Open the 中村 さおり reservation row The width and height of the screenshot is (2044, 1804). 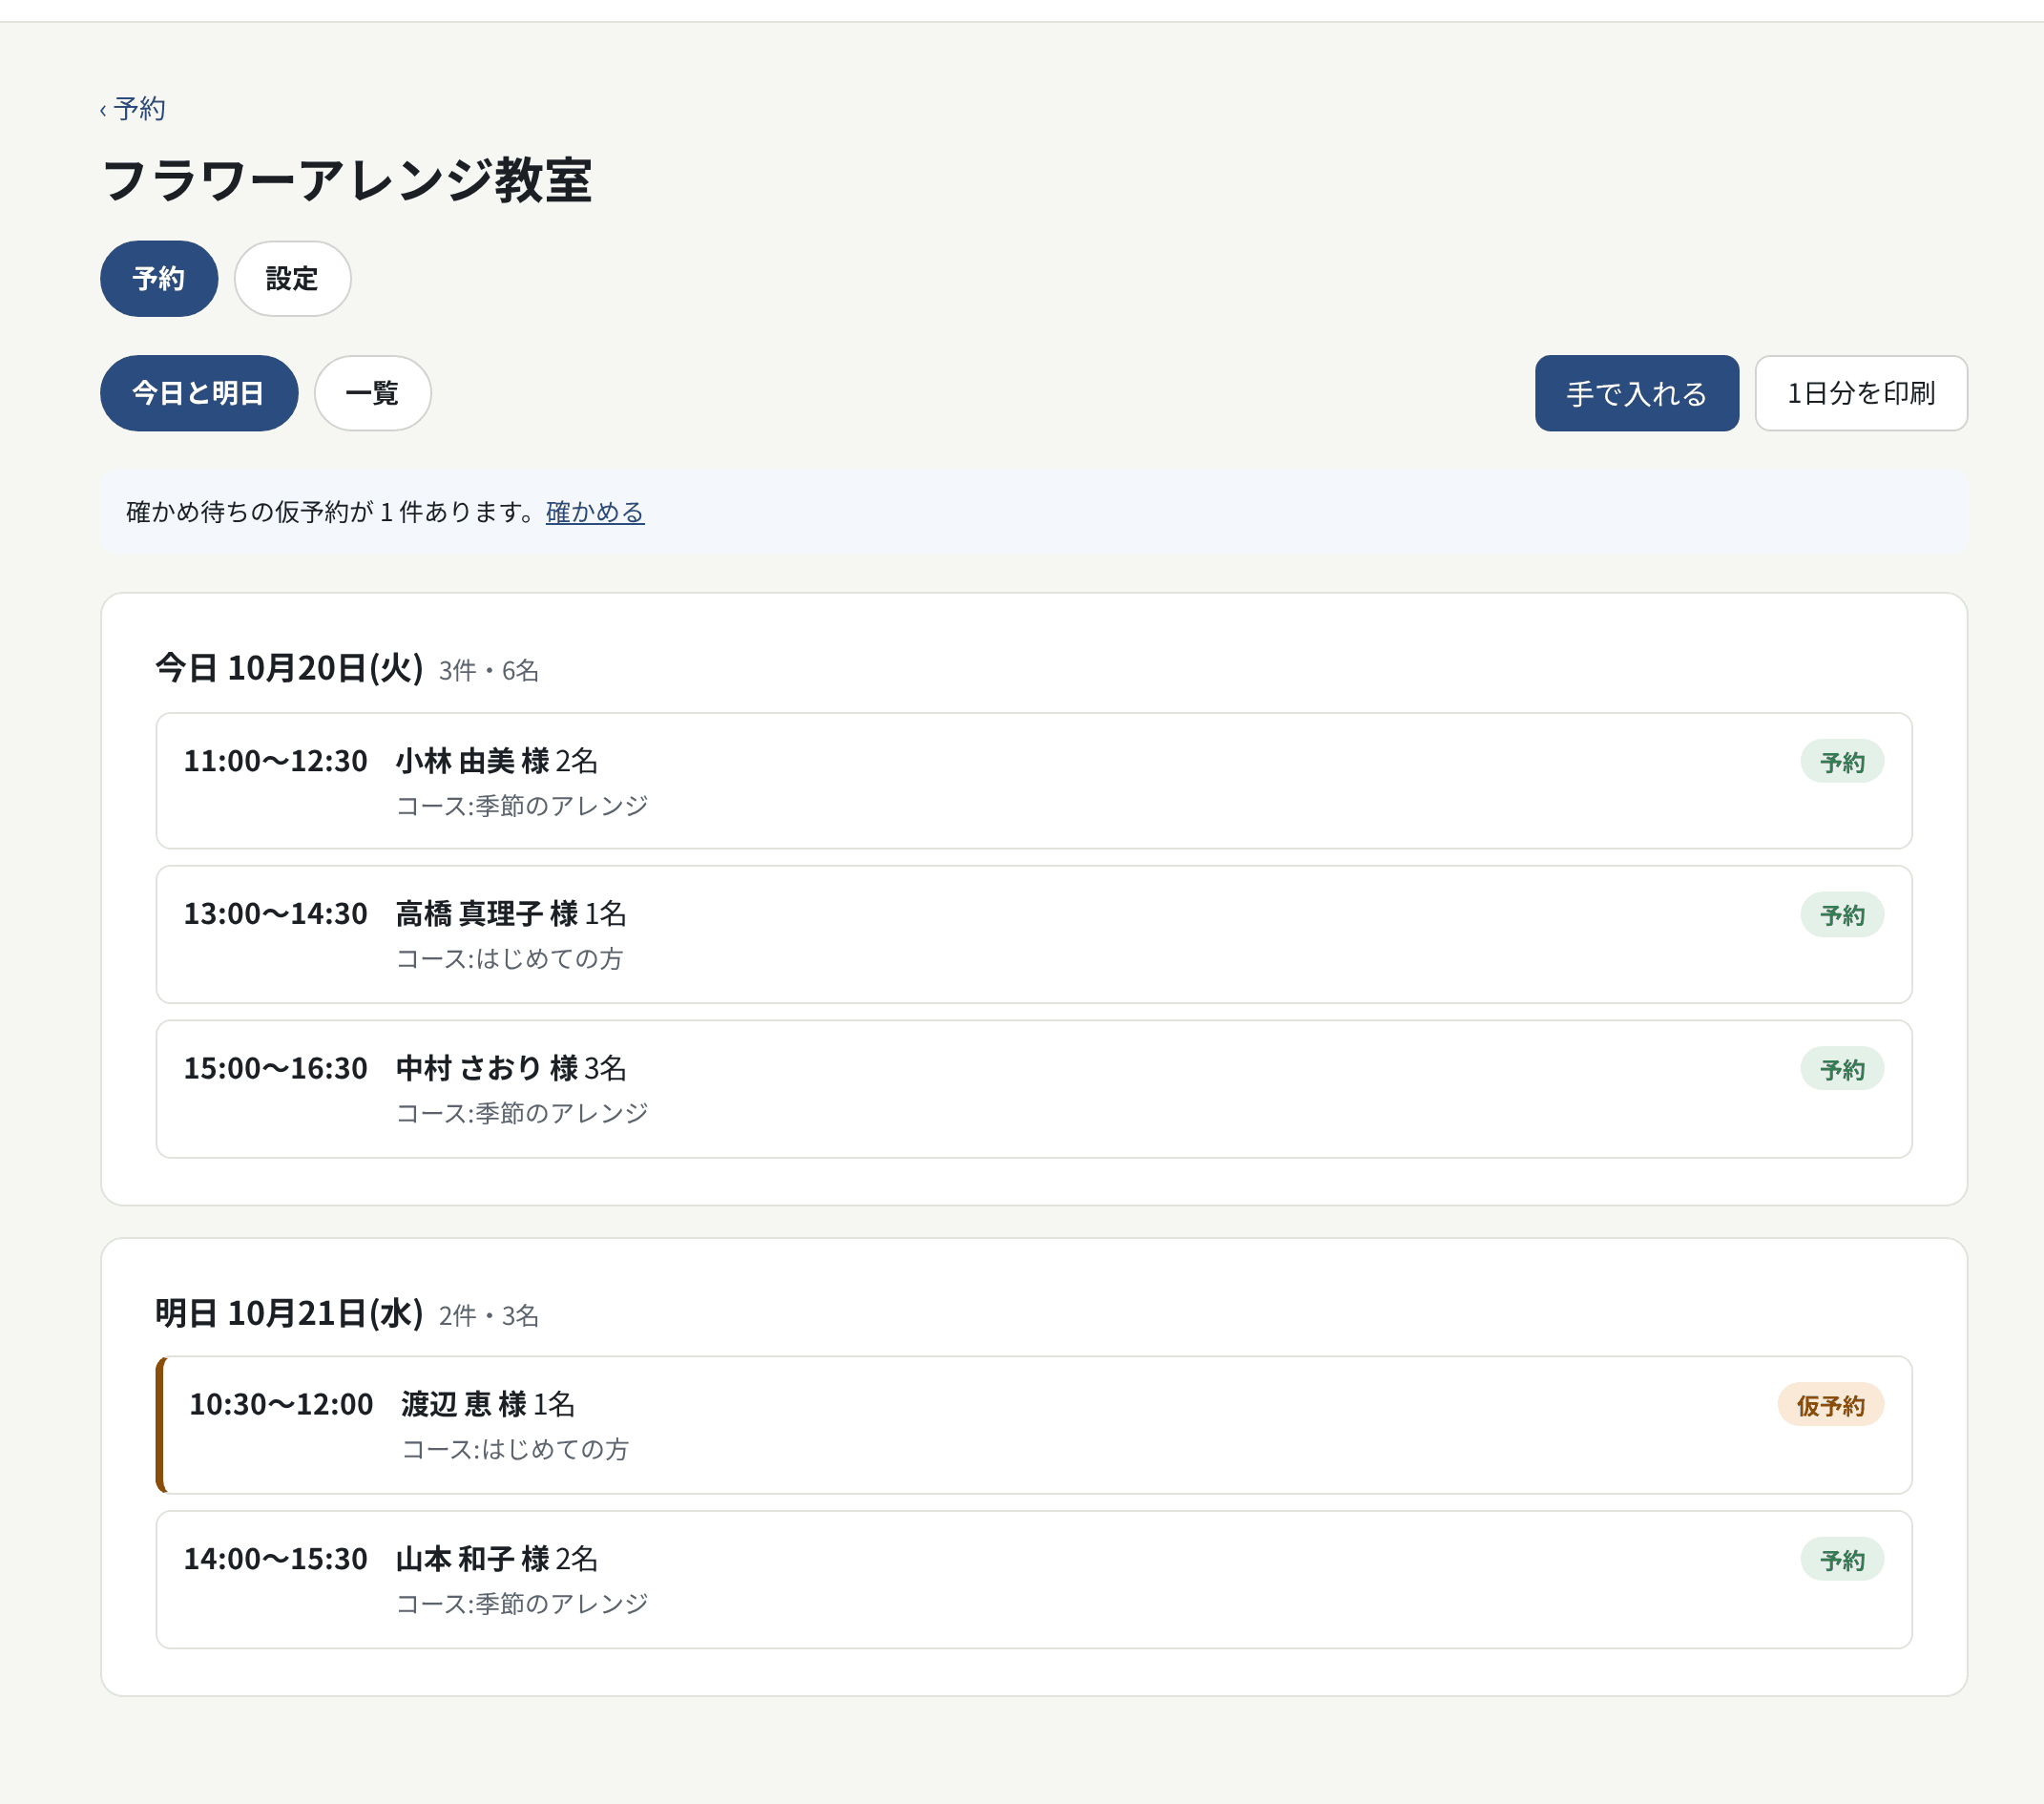(x=1033, y=1089)
